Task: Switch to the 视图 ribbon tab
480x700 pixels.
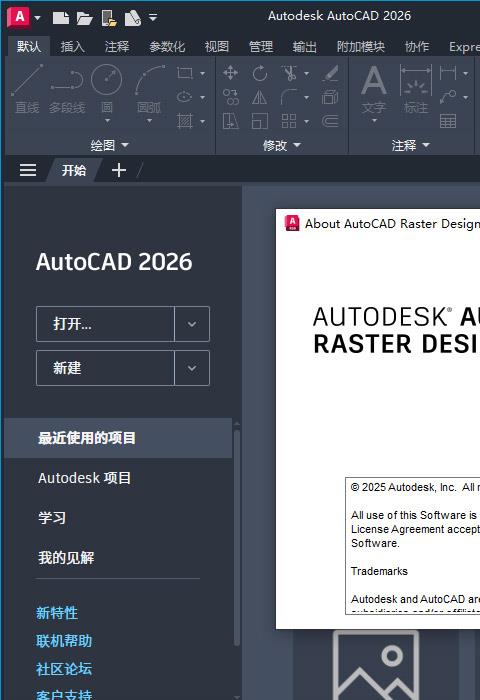Action: coord(217,46)
